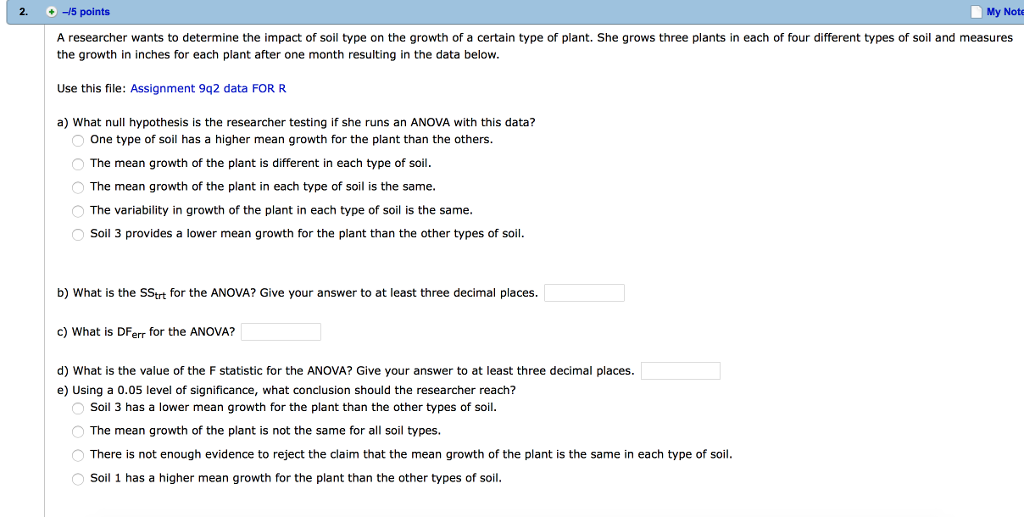Select 'mean growth is different in each type of soil'

tap(78, 164)
